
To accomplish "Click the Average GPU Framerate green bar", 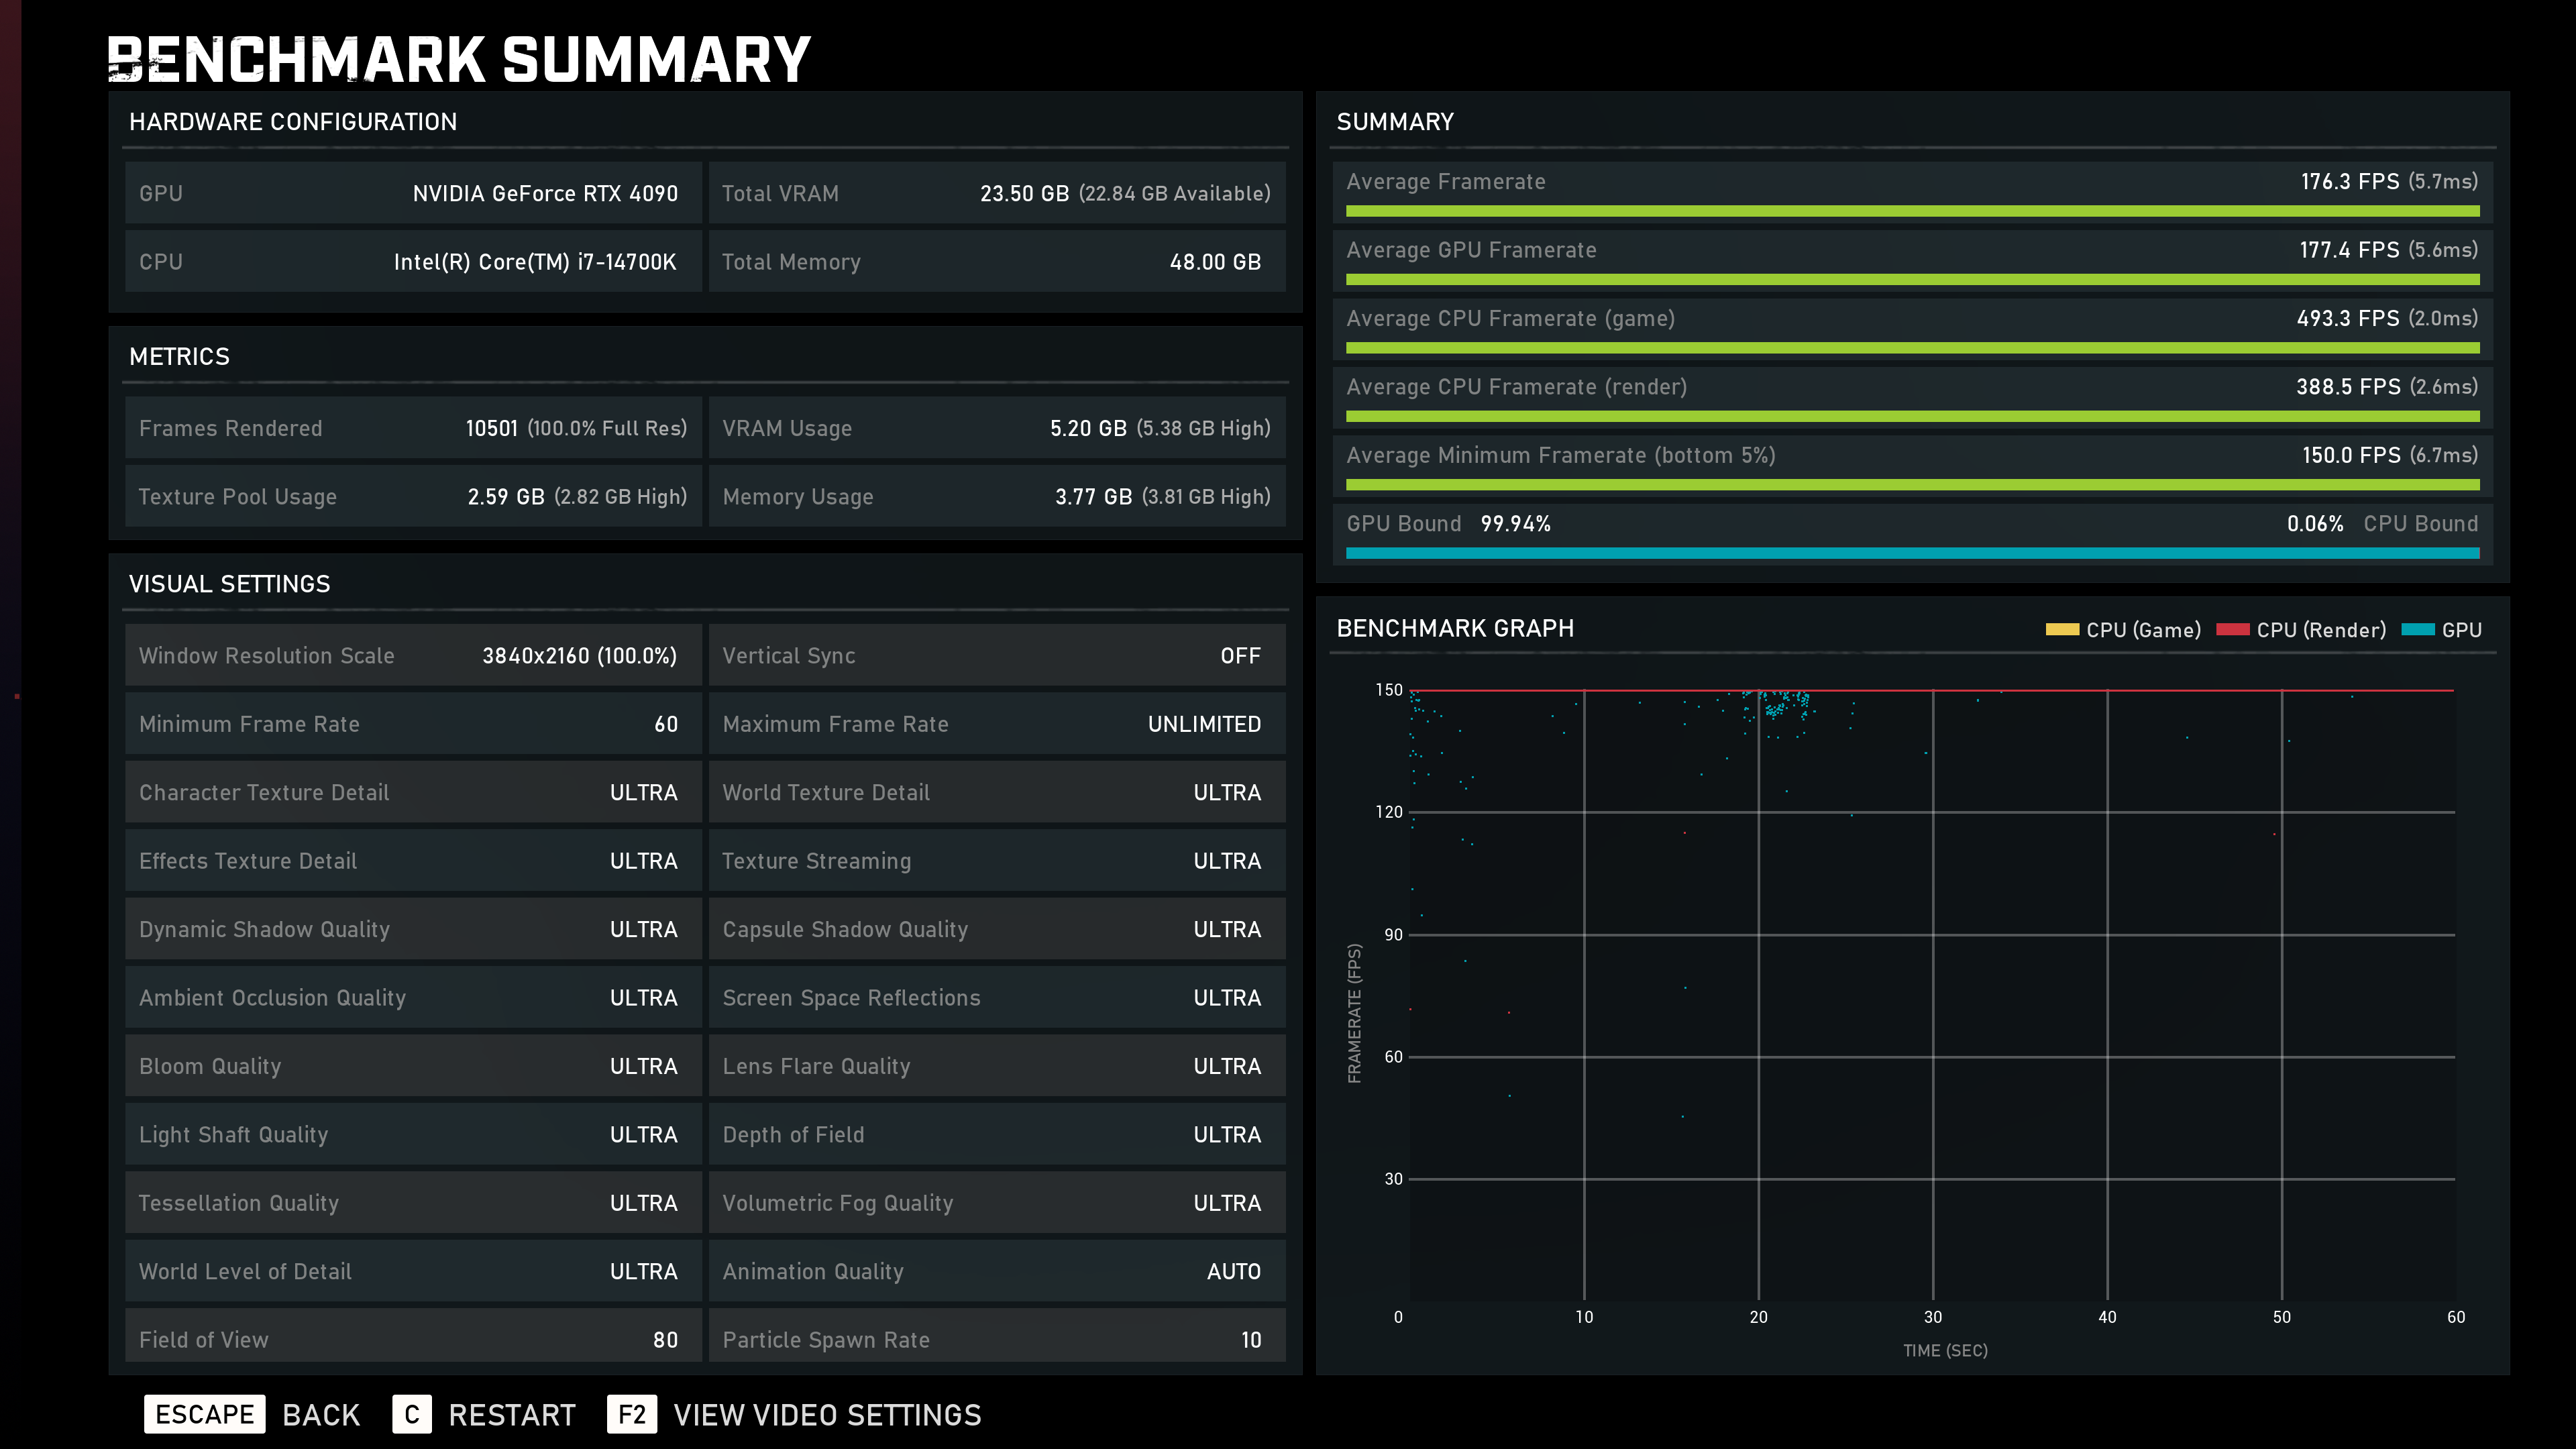I will click(x=1912, y=280).
